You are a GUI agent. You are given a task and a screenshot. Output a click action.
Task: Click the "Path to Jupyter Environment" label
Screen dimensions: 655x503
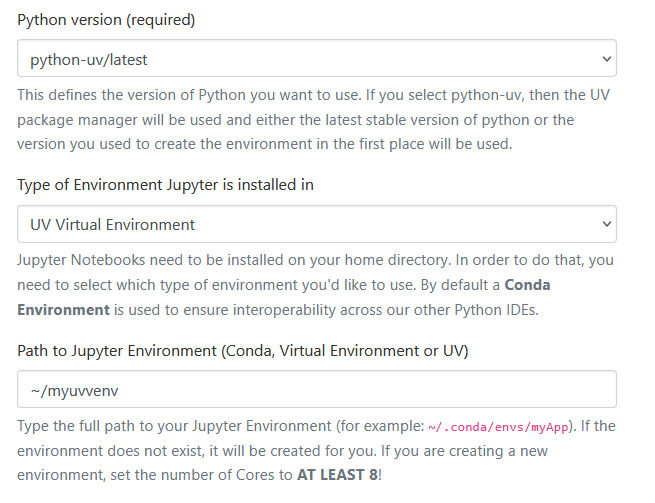[x=243, y=351]
